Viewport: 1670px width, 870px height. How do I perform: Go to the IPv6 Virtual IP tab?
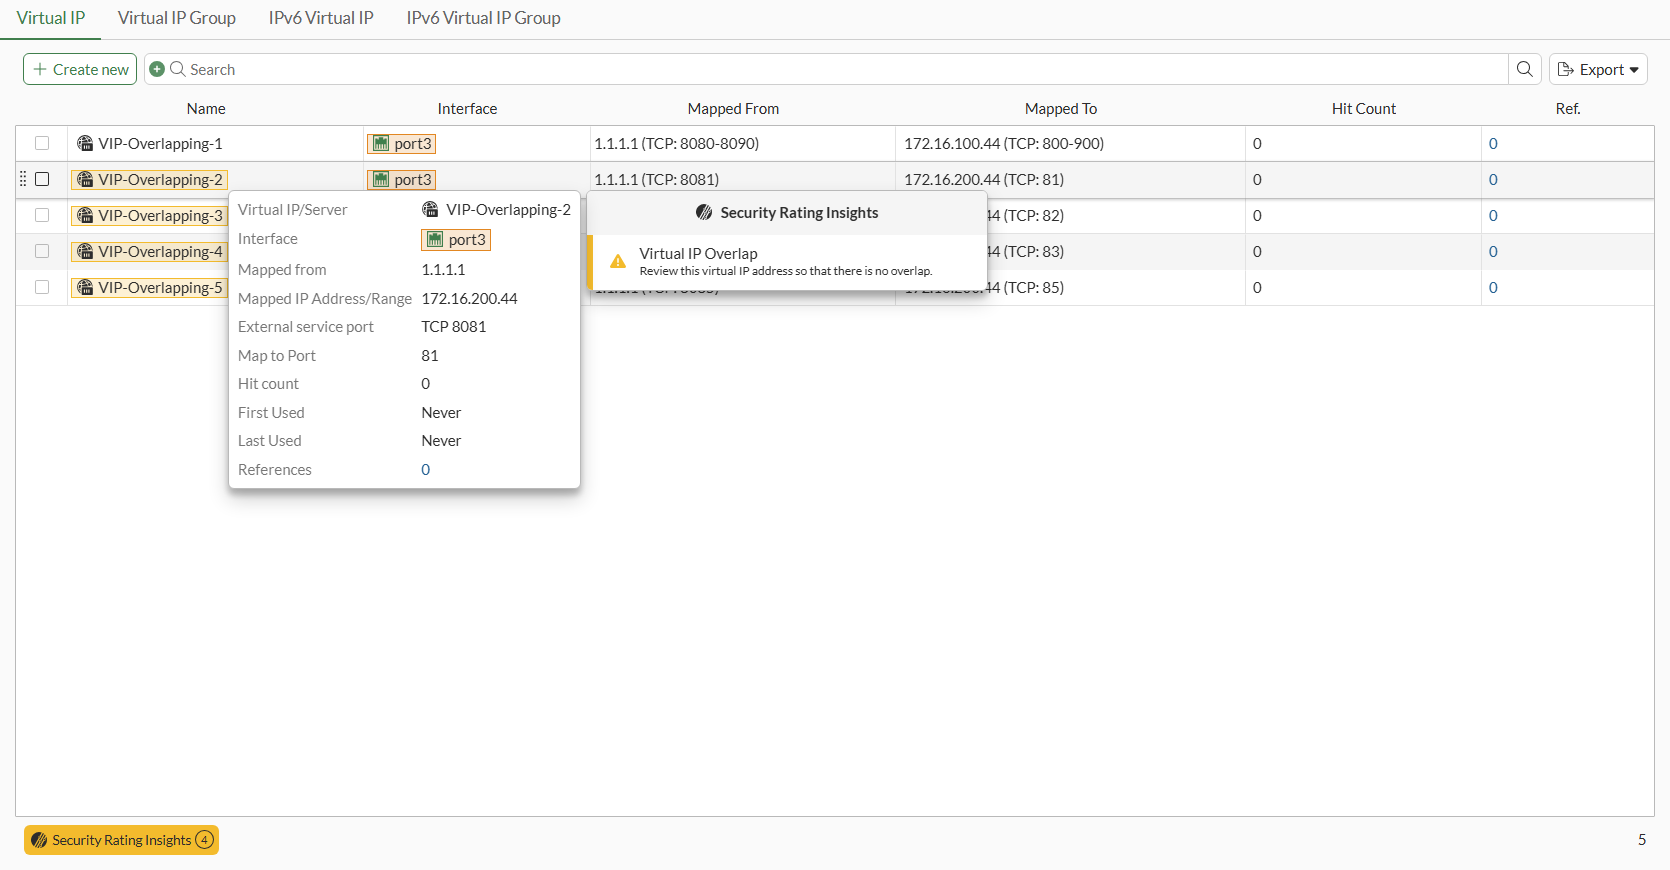coord(321,18)
